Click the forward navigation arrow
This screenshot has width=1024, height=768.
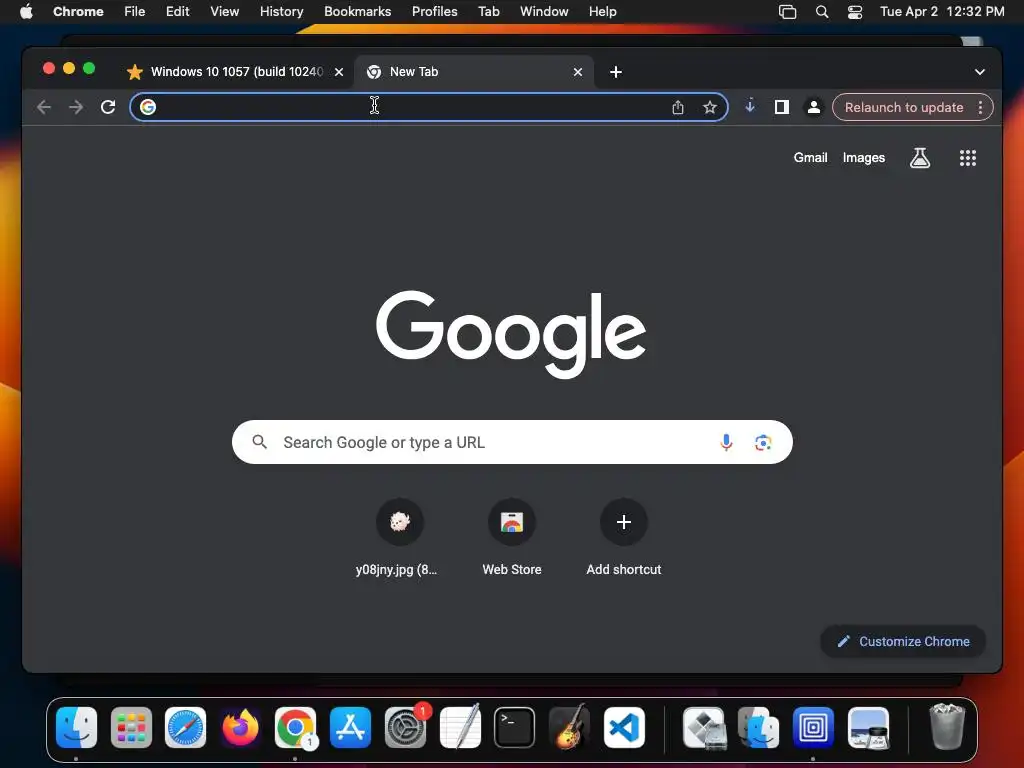click(76, 107)
